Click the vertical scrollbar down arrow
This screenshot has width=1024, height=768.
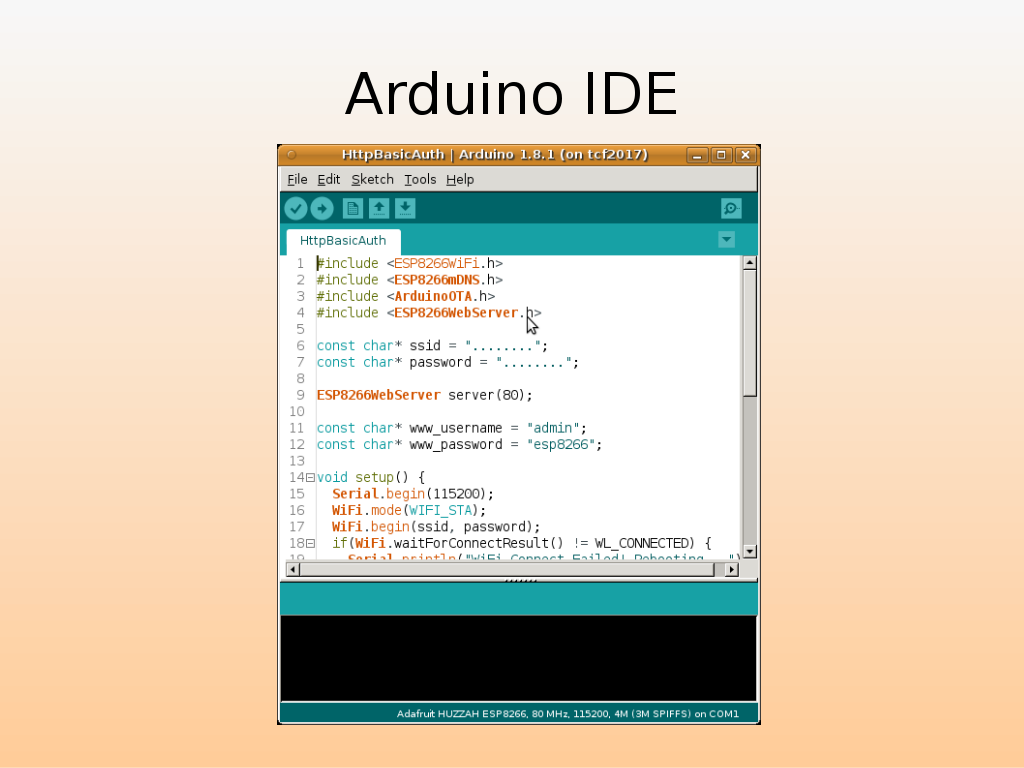click(750, 551)
